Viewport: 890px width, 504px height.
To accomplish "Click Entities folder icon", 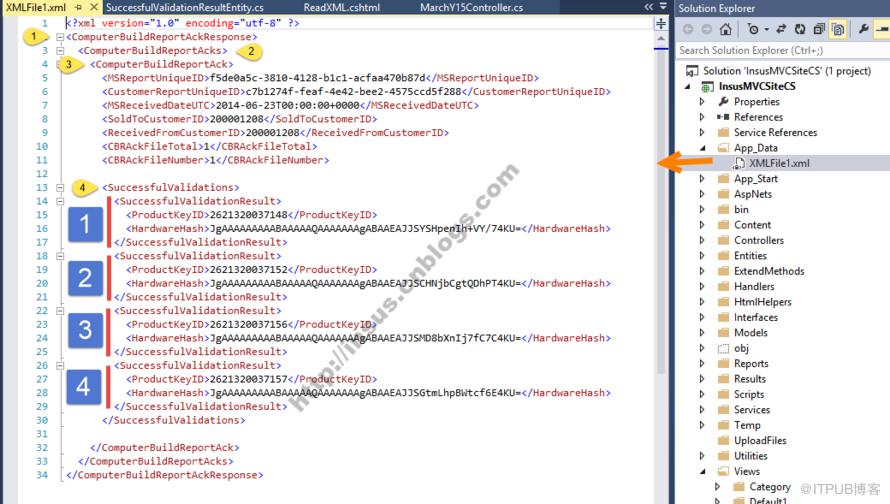I will click(x=723, y=255).
